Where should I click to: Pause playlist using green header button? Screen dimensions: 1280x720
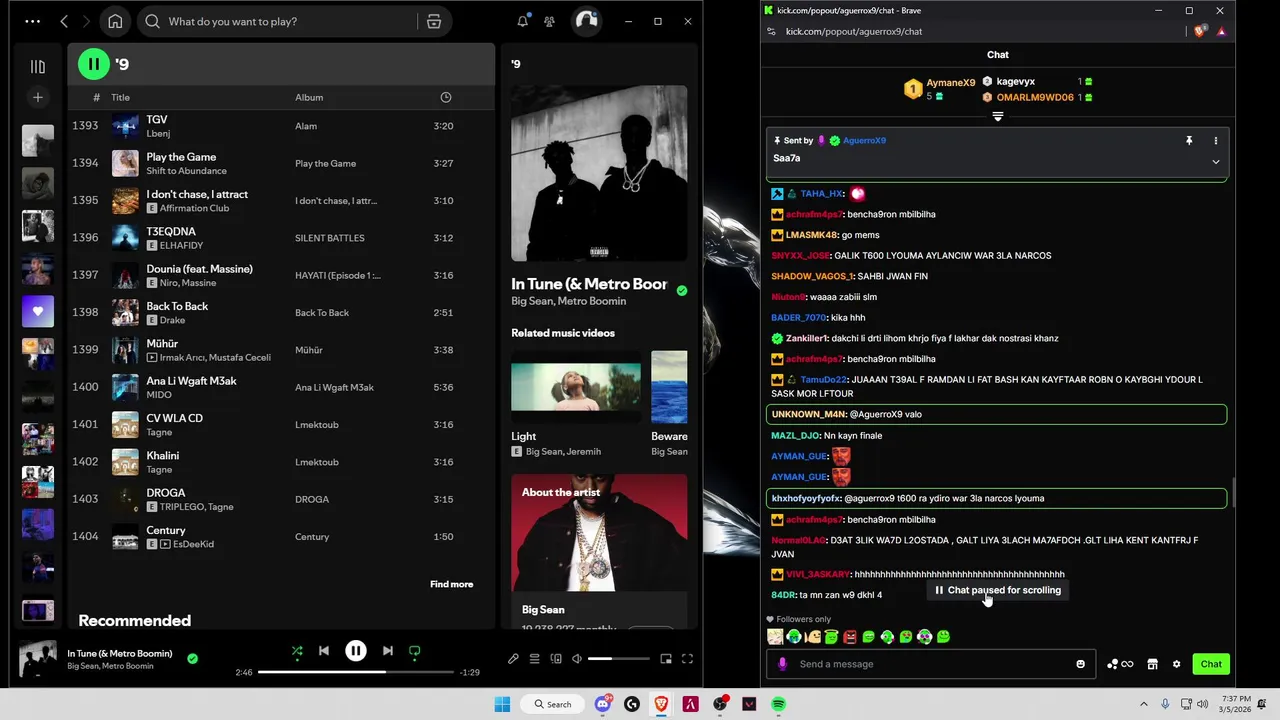coord(94,64)
